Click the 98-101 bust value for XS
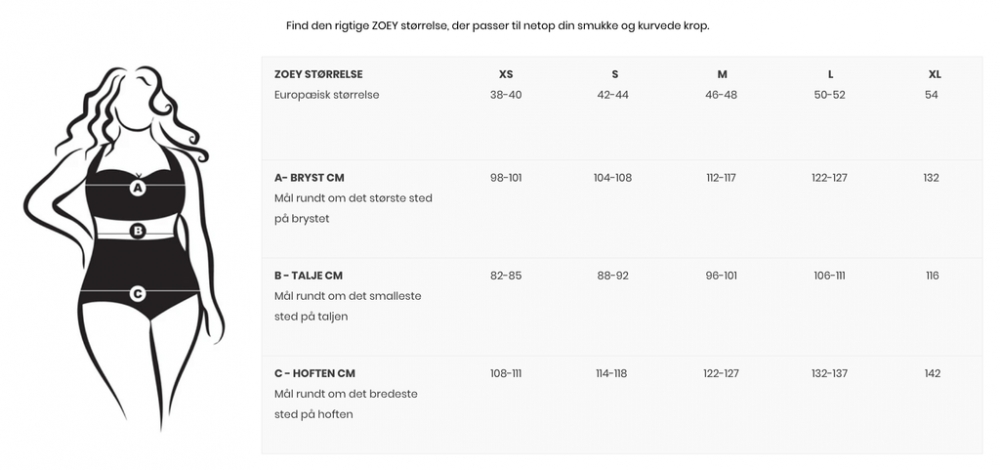 click(x=506, y=178)
